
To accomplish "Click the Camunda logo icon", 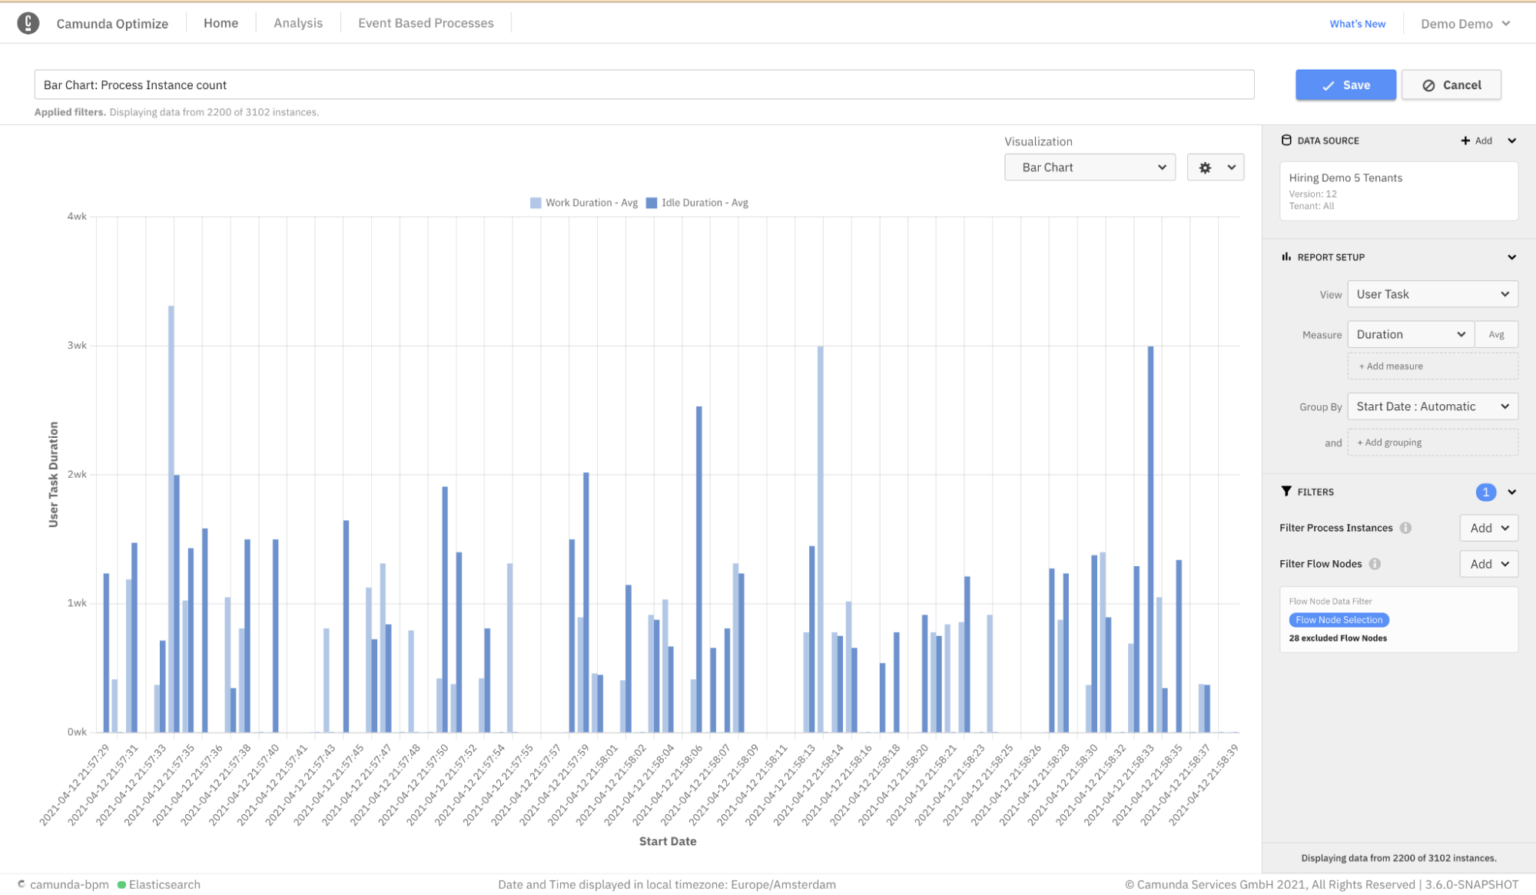I will click(28, 23).
